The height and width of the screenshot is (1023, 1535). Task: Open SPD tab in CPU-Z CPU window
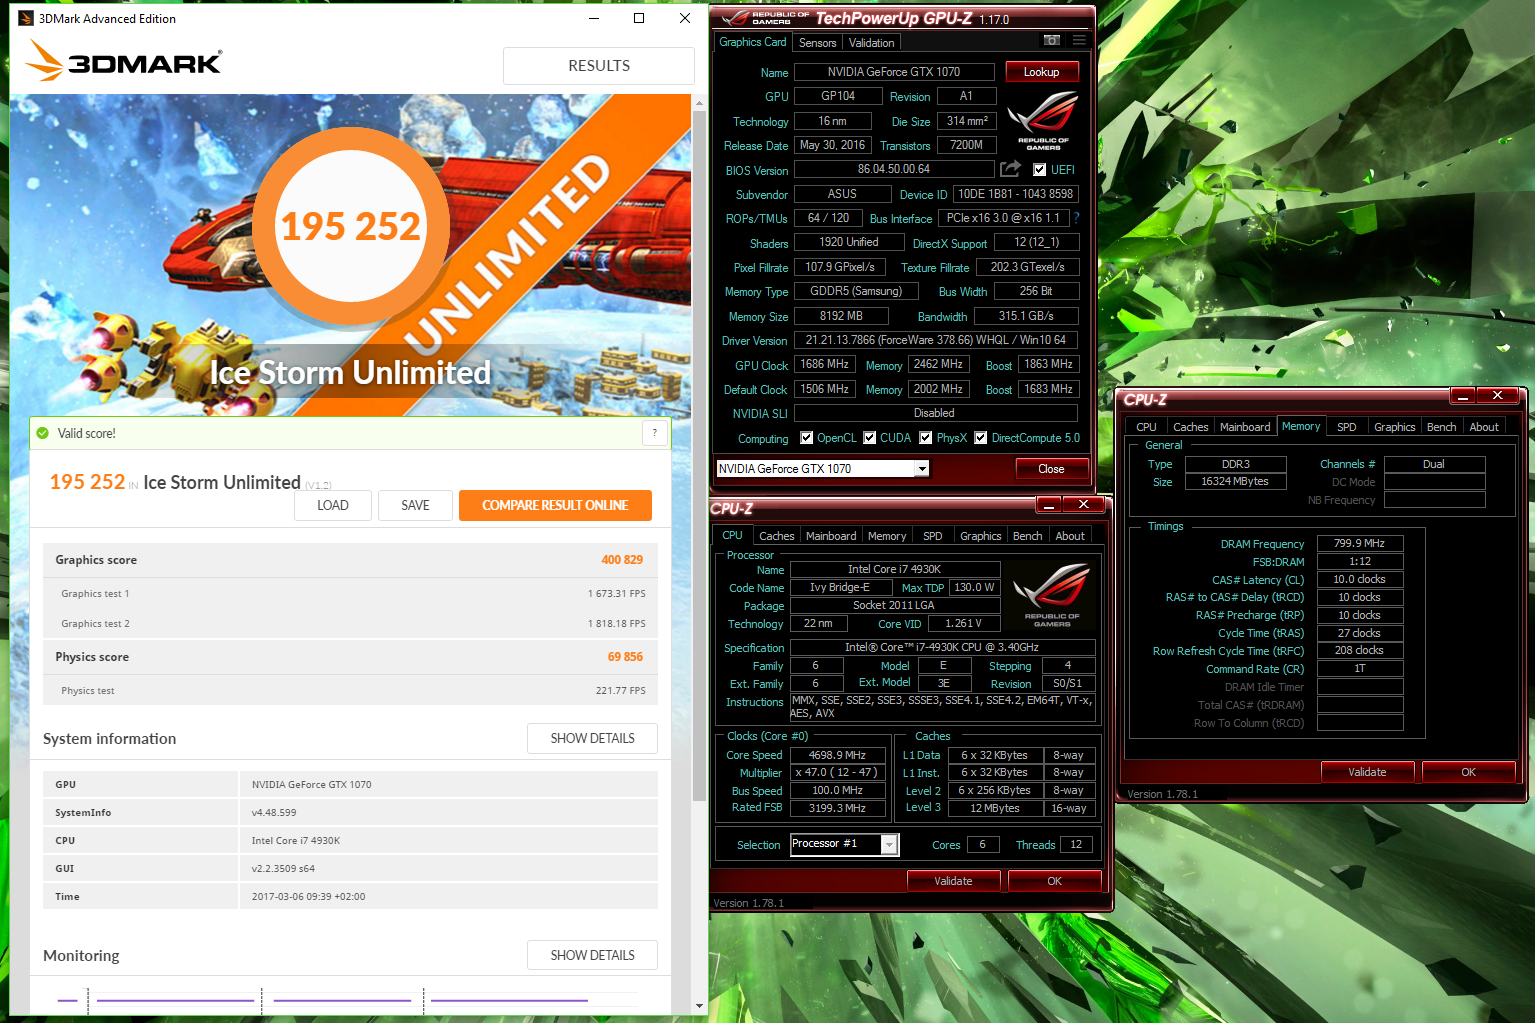(932, 536)
